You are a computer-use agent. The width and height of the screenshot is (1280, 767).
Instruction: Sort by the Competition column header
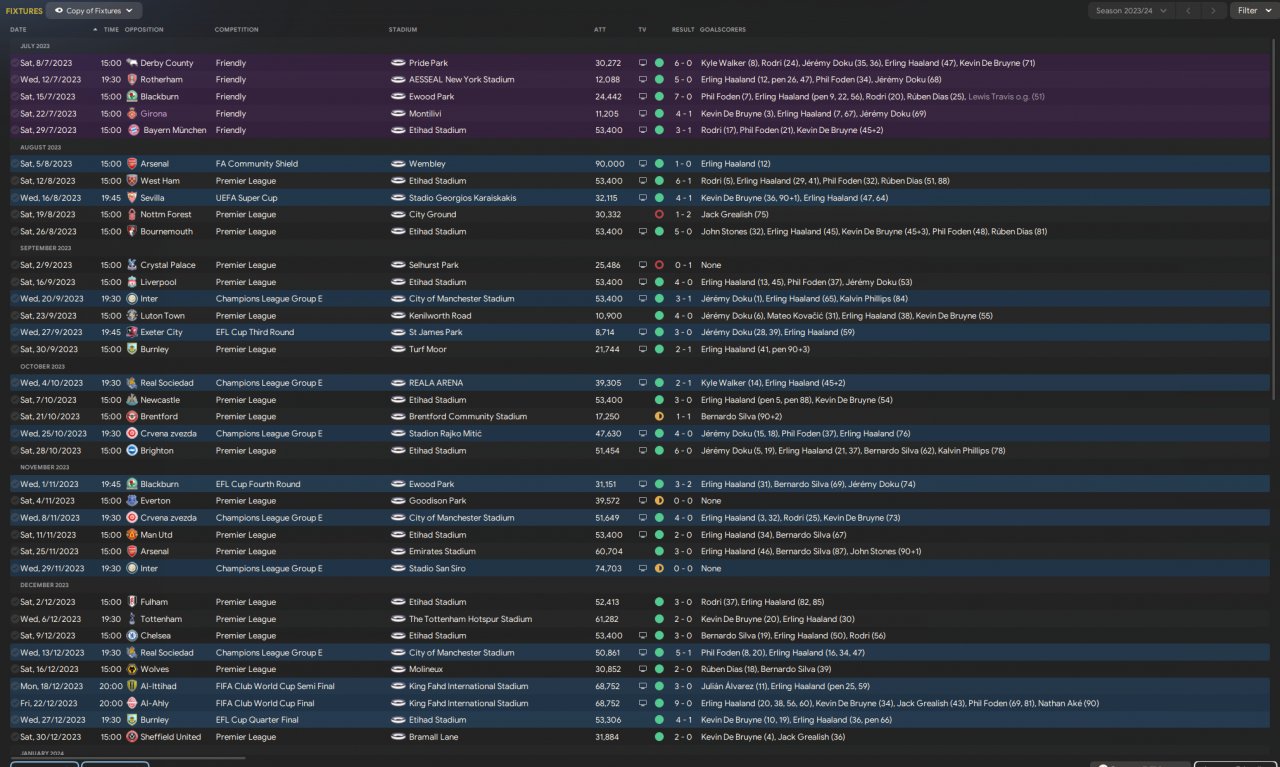[x=236, y=30]
